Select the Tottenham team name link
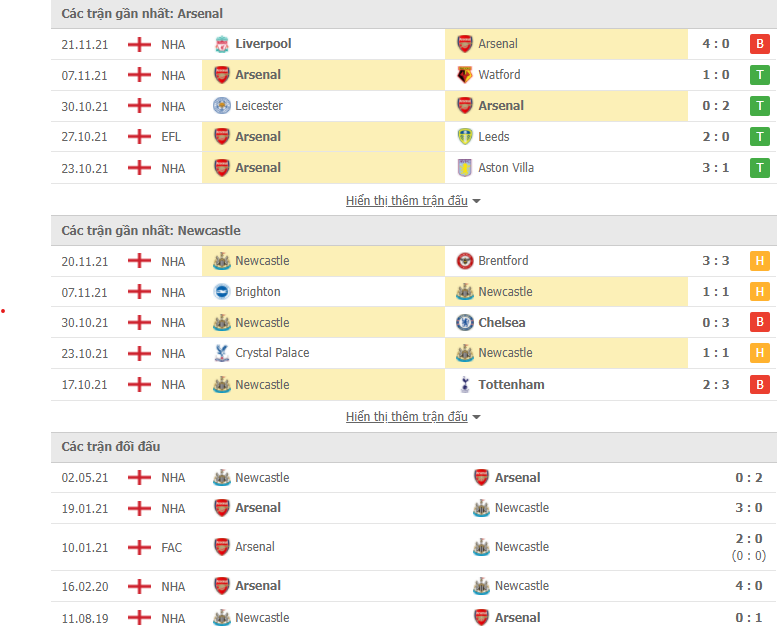 511,385
